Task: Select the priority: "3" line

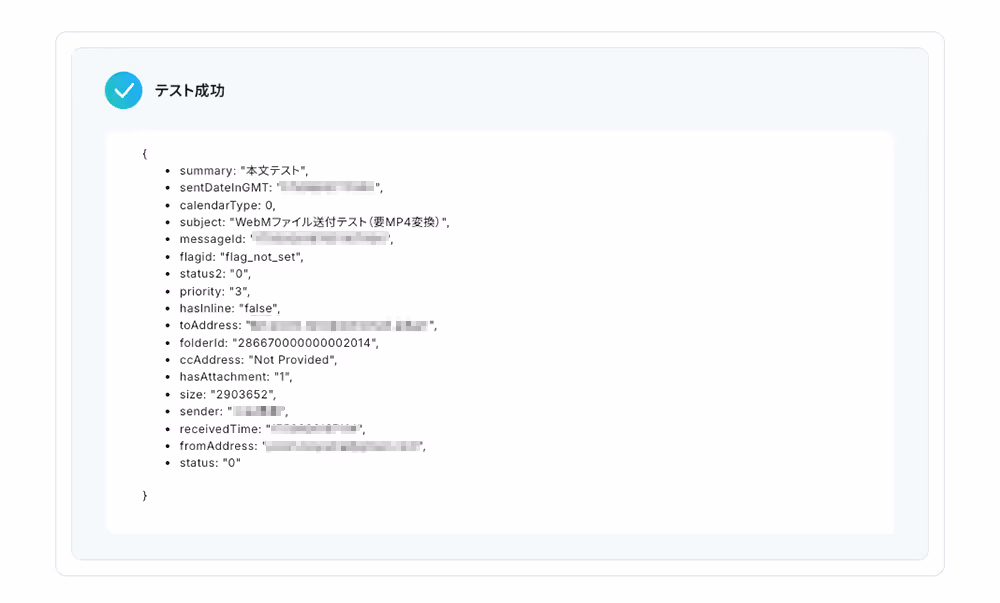Action: [x=215, y=291]
